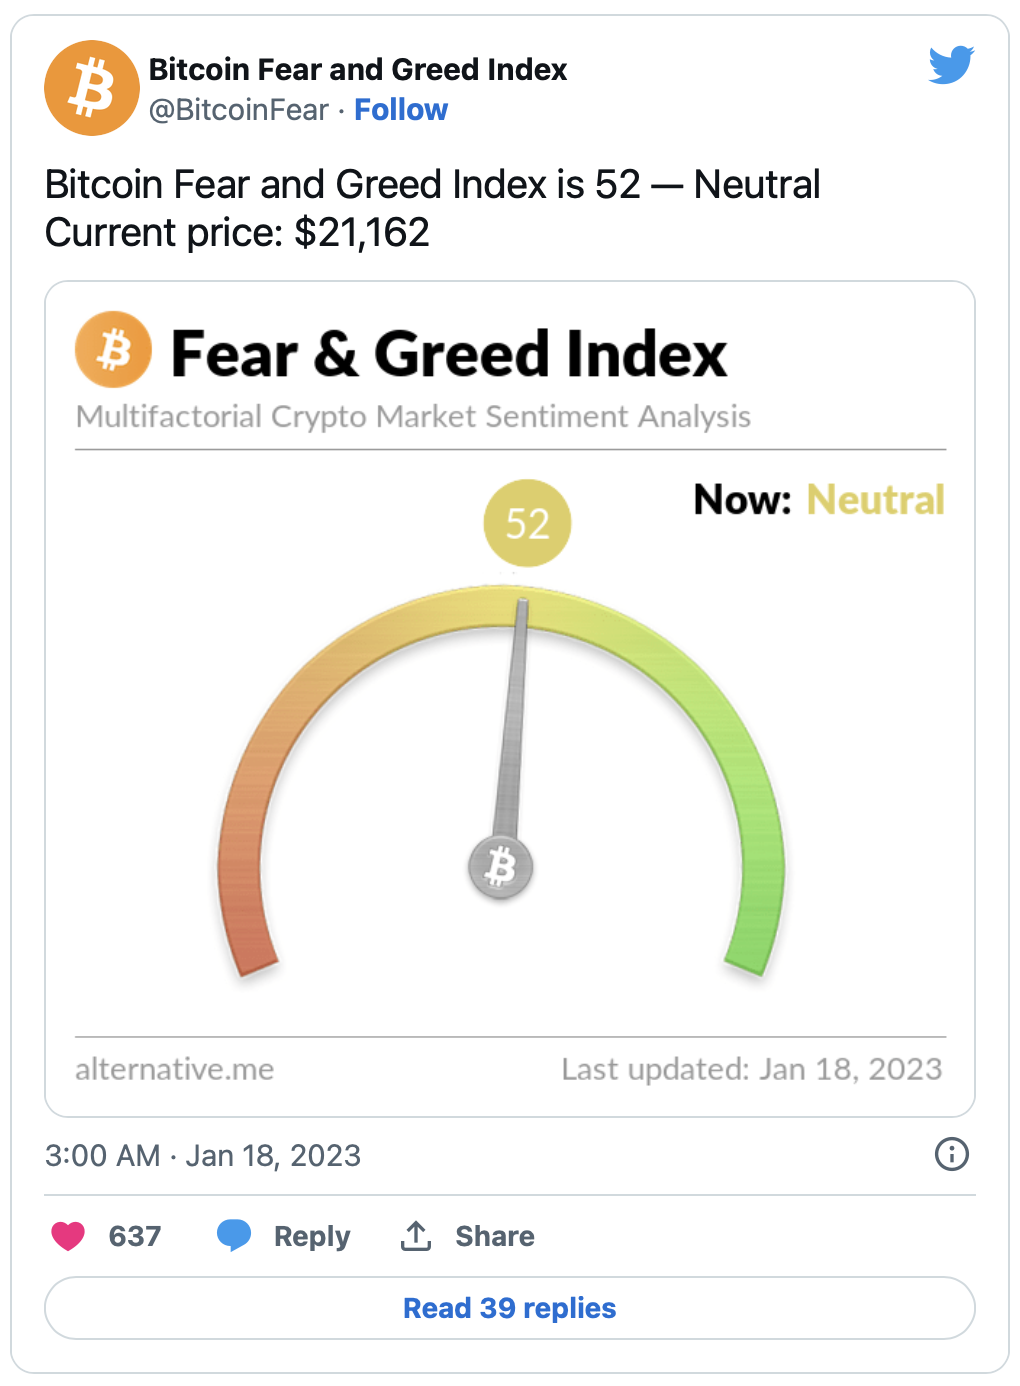Follow the @BitcoinFear account
The height and width of the screenshot is (1386, 1020).
coord(401,110)
